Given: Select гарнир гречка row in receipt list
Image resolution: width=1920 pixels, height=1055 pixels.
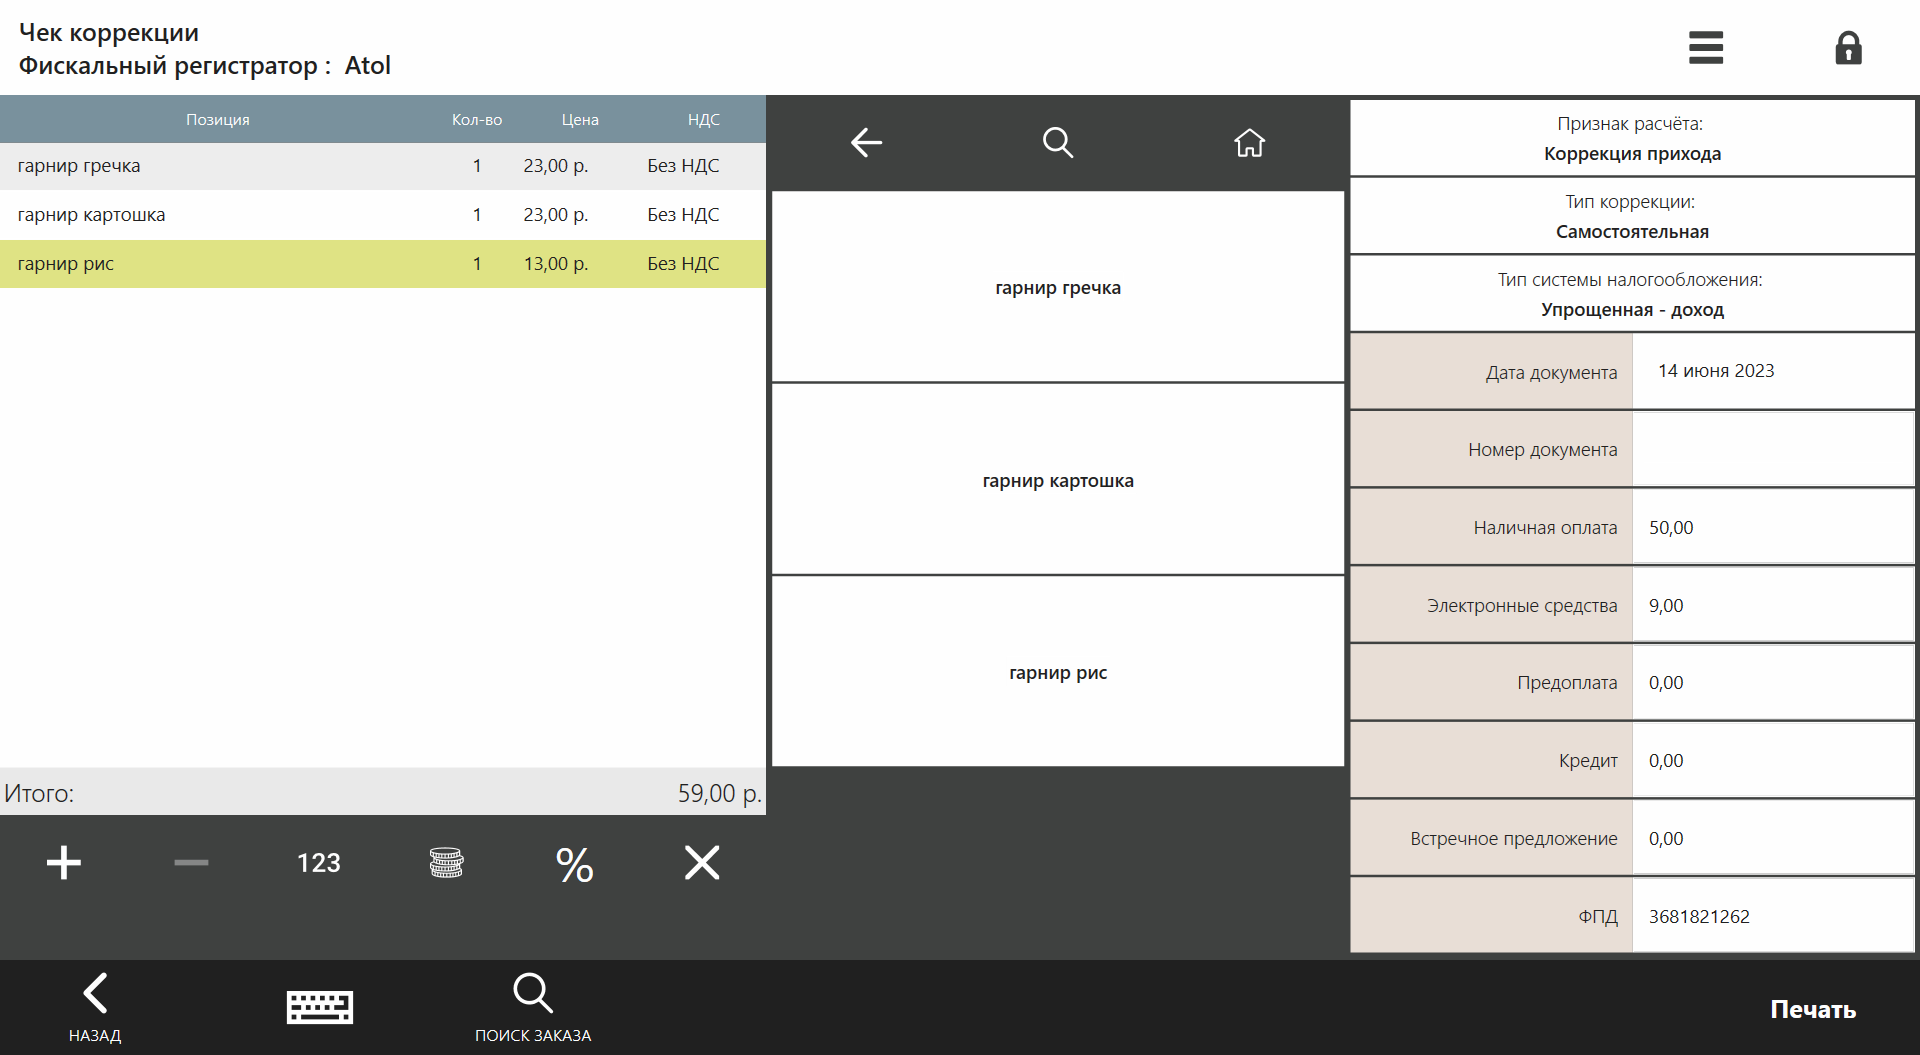Looking at the screenshot, I should [x=383, y=166].
